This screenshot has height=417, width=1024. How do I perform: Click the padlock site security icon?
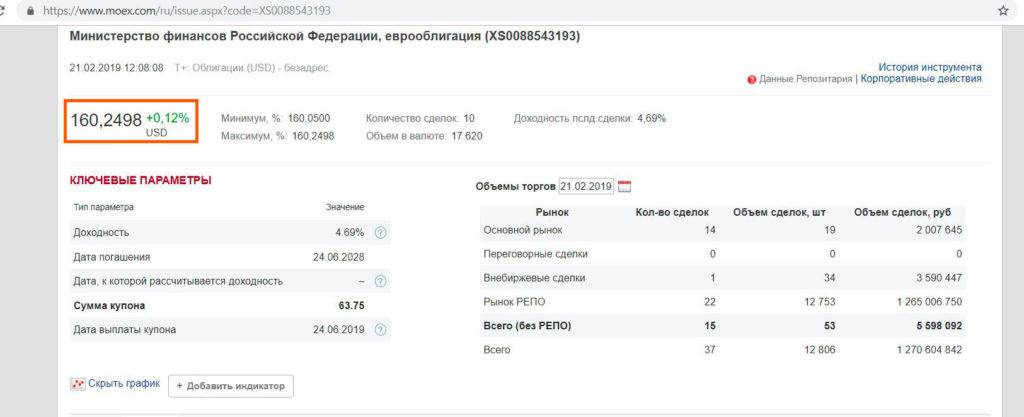pos(30,10)
